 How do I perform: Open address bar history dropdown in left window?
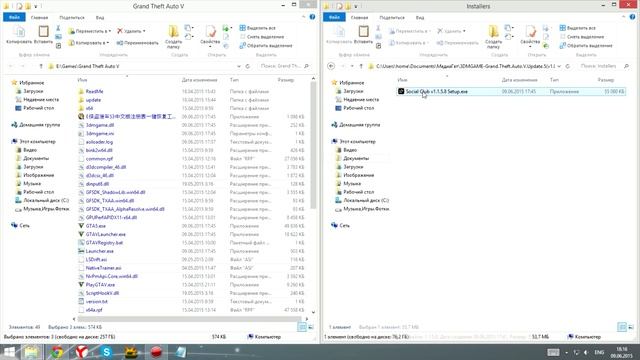(239, 66)
